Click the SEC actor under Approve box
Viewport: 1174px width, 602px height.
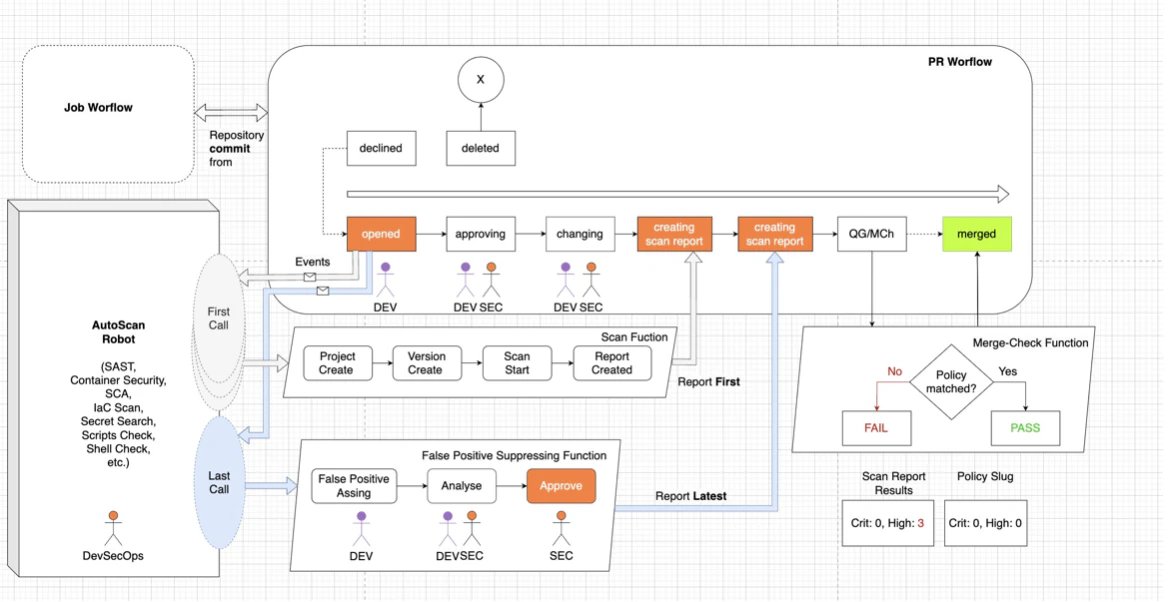point(561,529)
